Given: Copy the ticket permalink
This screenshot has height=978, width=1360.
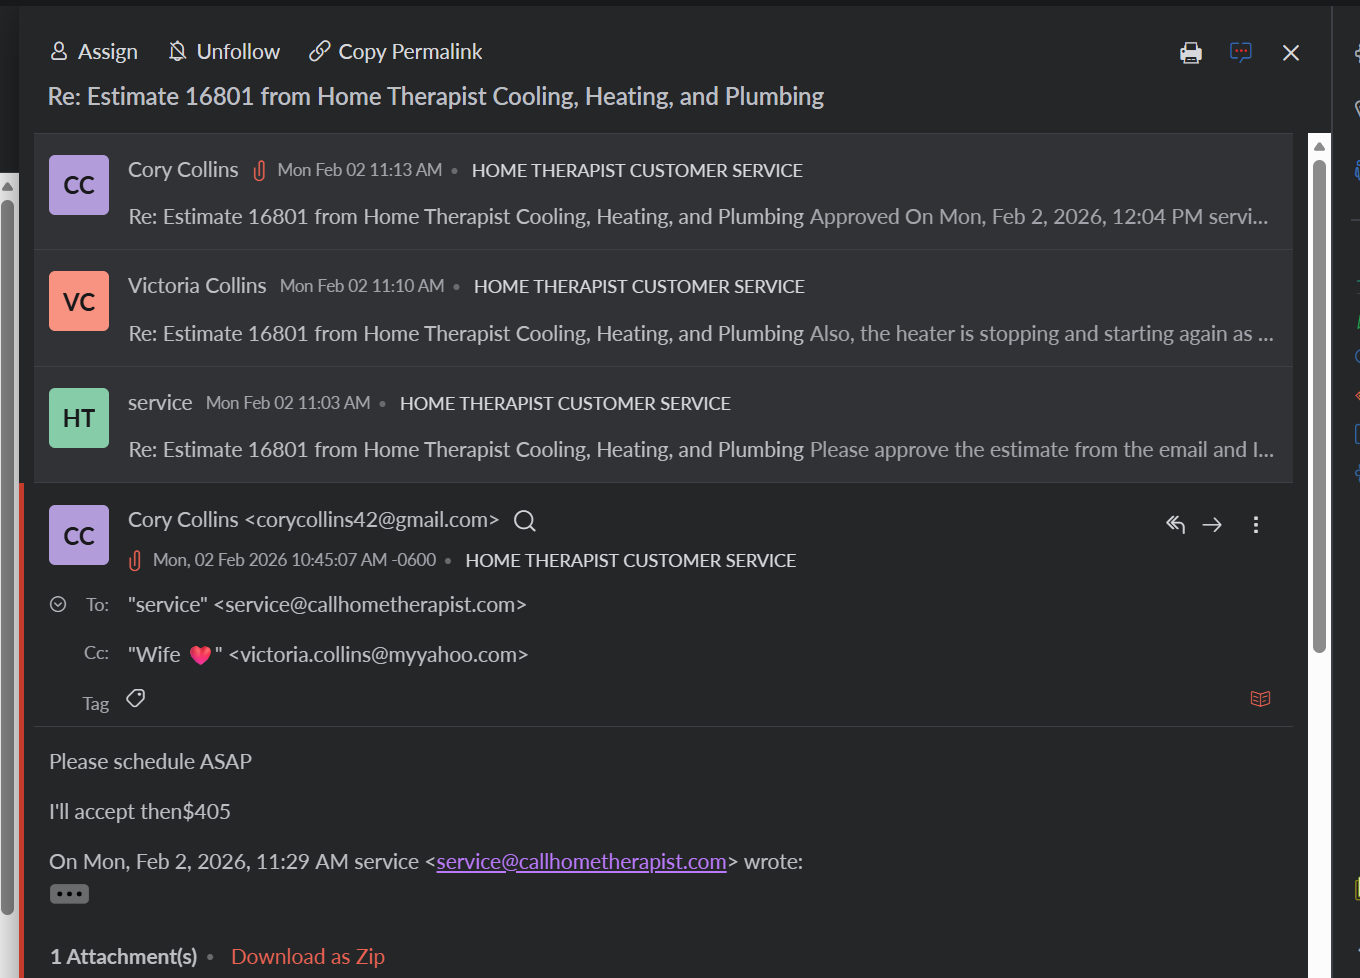Looking at the screenshot, I should (x=396, y=52).
